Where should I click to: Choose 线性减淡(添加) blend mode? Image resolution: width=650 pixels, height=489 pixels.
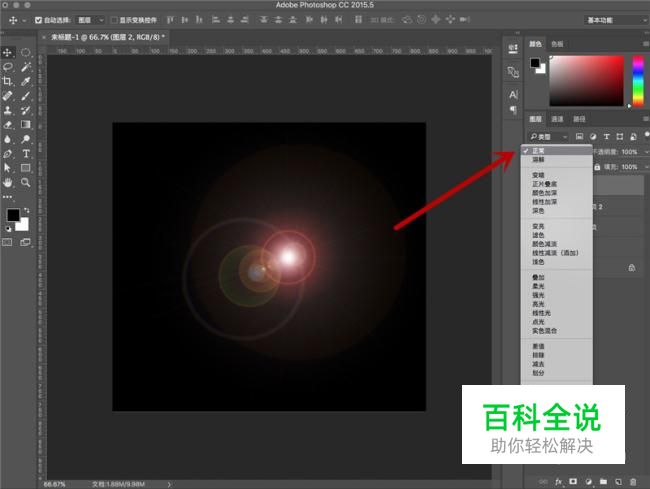click(556, 253)
